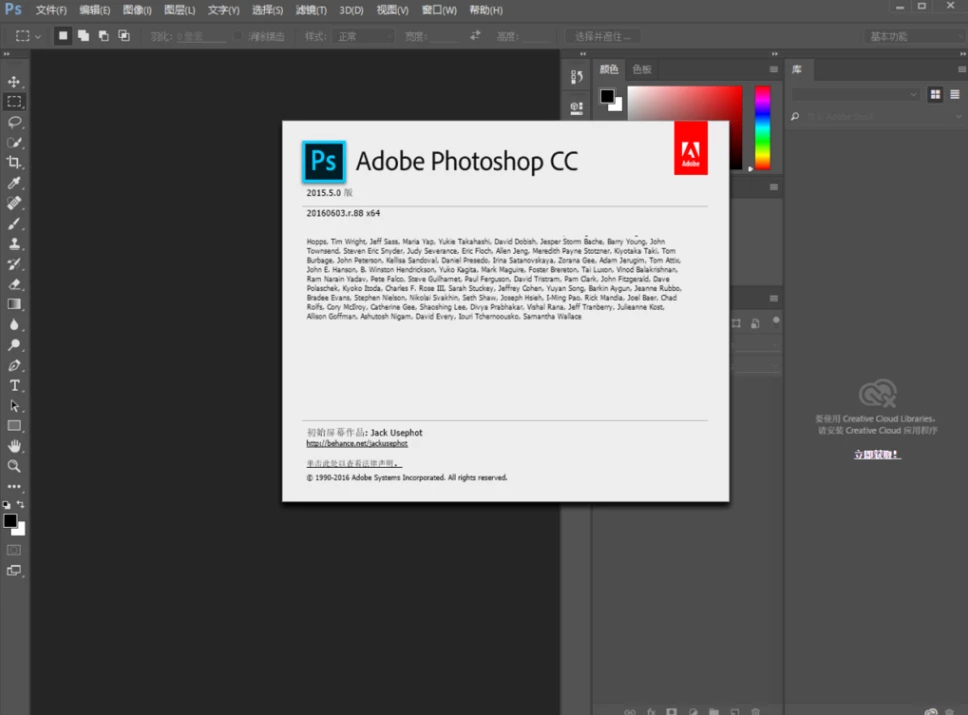Viewport: 968px width, 715px height.
Task: Open the workspace switcher dropdown
Action: coord(915,36)
